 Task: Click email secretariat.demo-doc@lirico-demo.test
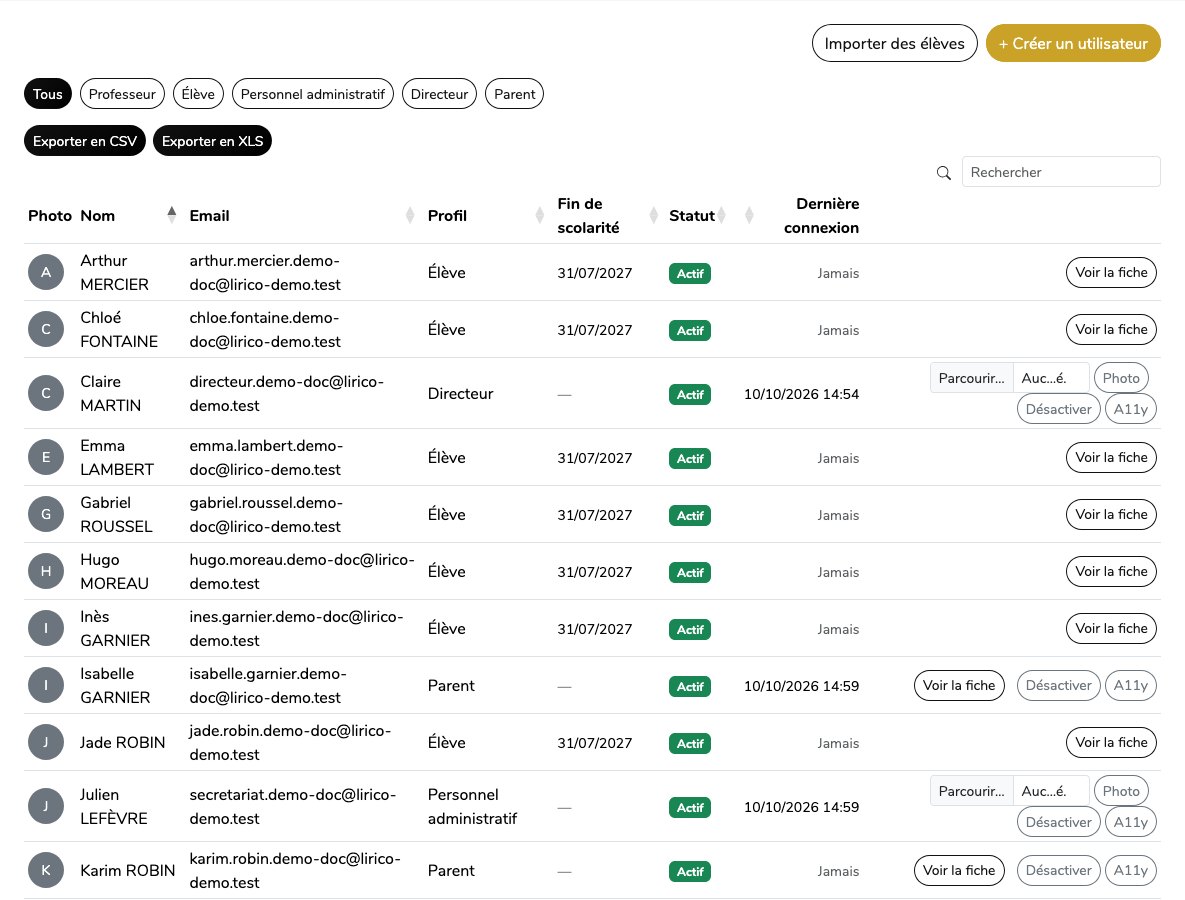[x=292, y=806]
